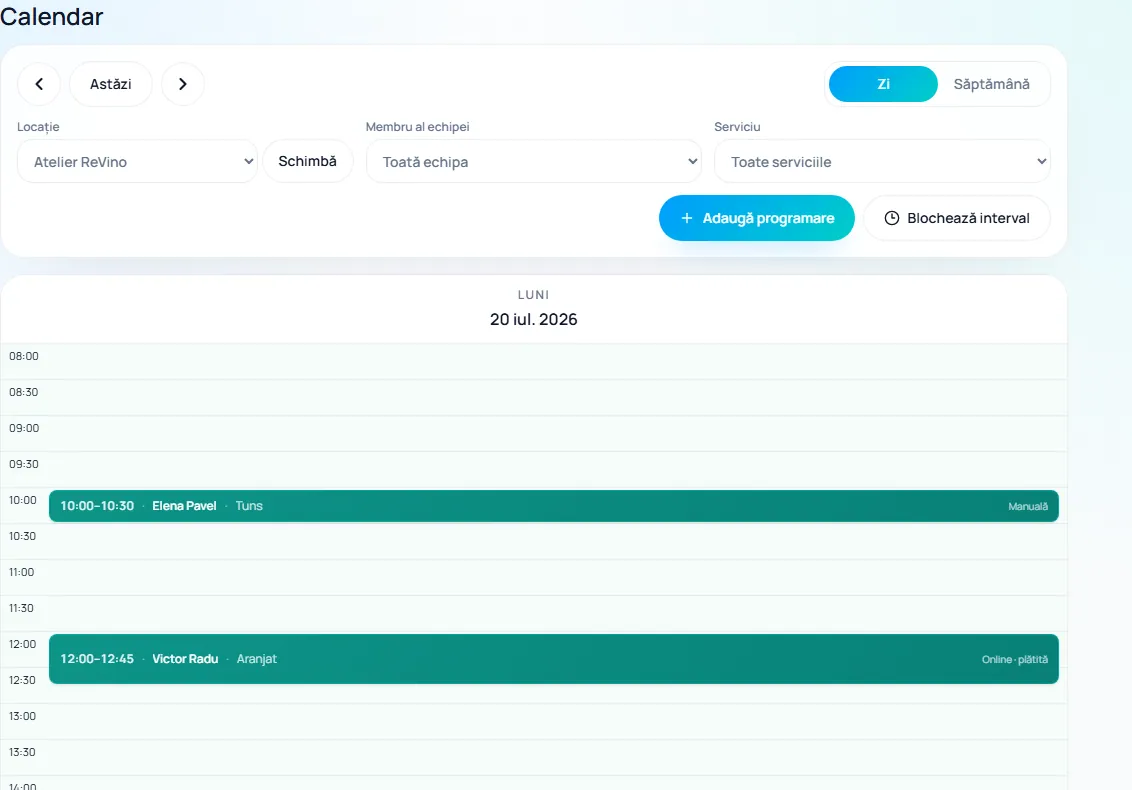Open Elena Pavel 10:00–10:30 appointment
Image resolution: width=1132 pixels, height=790 pixels.
coord(554,506)
